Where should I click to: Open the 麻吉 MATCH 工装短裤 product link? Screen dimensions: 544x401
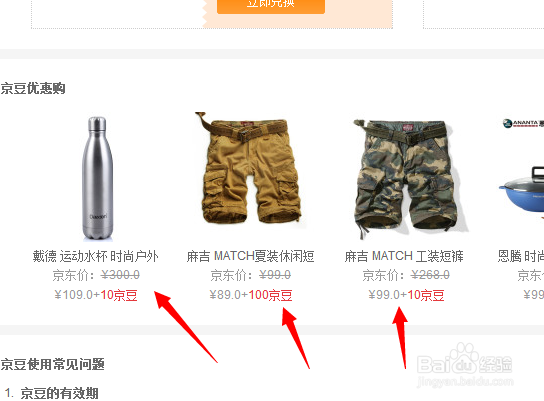(404, 256)
